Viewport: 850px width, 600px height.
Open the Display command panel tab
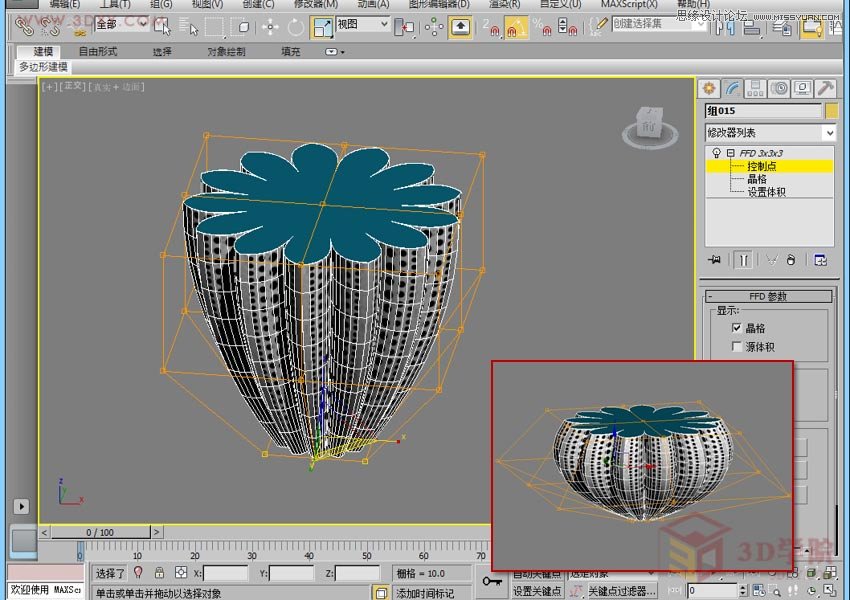(802, 88)
